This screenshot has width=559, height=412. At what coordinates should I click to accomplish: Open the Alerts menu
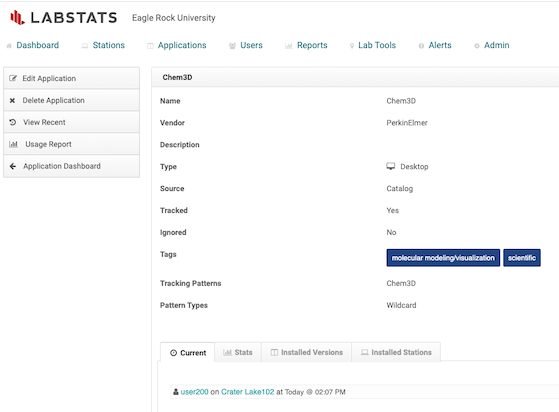440,45
